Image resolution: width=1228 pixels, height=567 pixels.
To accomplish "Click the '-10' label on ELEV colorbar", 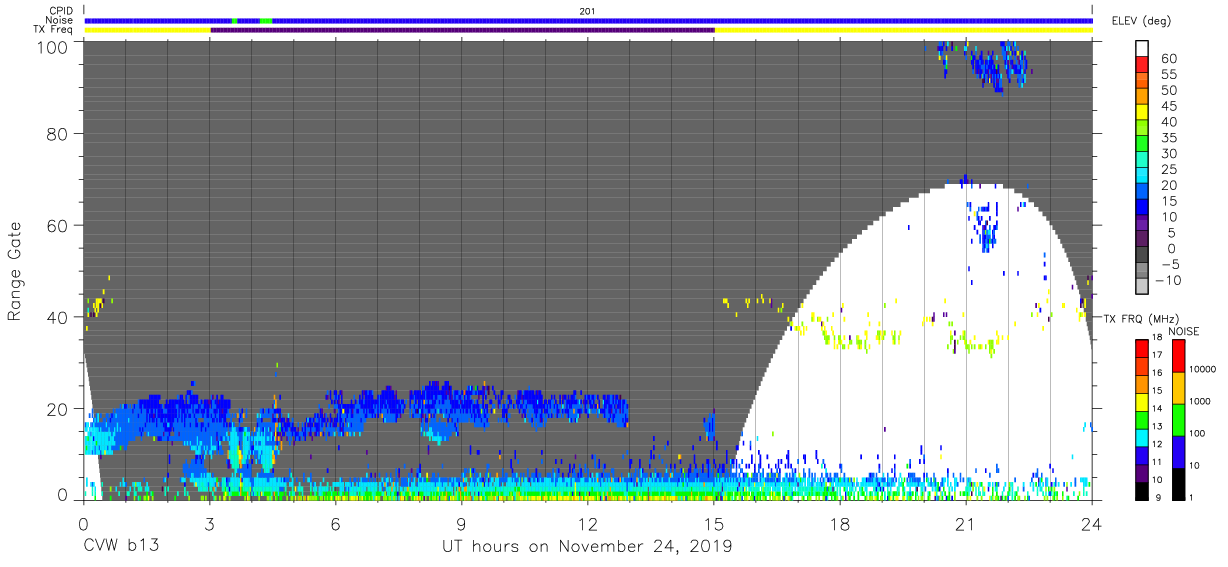I will click(x=1168, y=280).
